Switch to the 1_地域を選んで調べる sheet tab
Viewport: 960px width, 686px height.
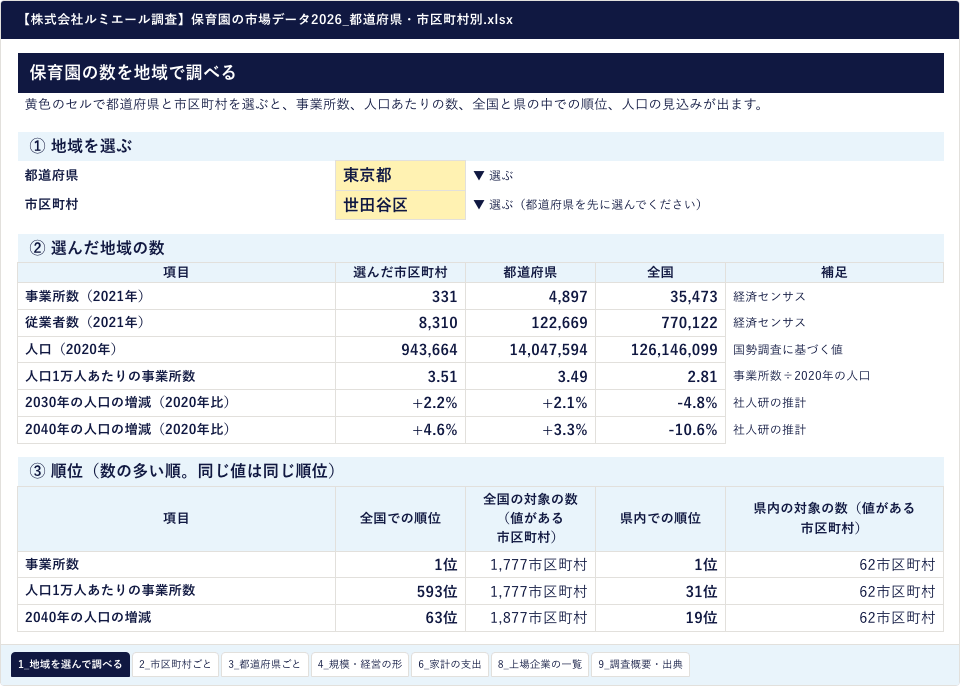click(70, 664)
